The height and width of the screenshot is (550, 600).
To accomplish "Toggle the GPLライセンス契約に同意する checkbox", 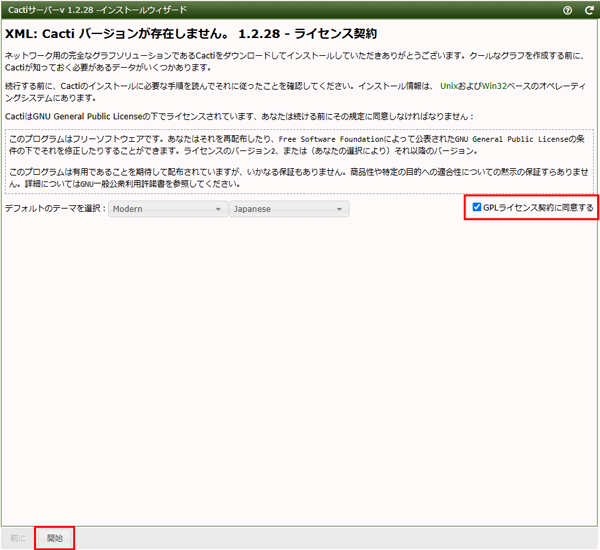I will [476, 207].
